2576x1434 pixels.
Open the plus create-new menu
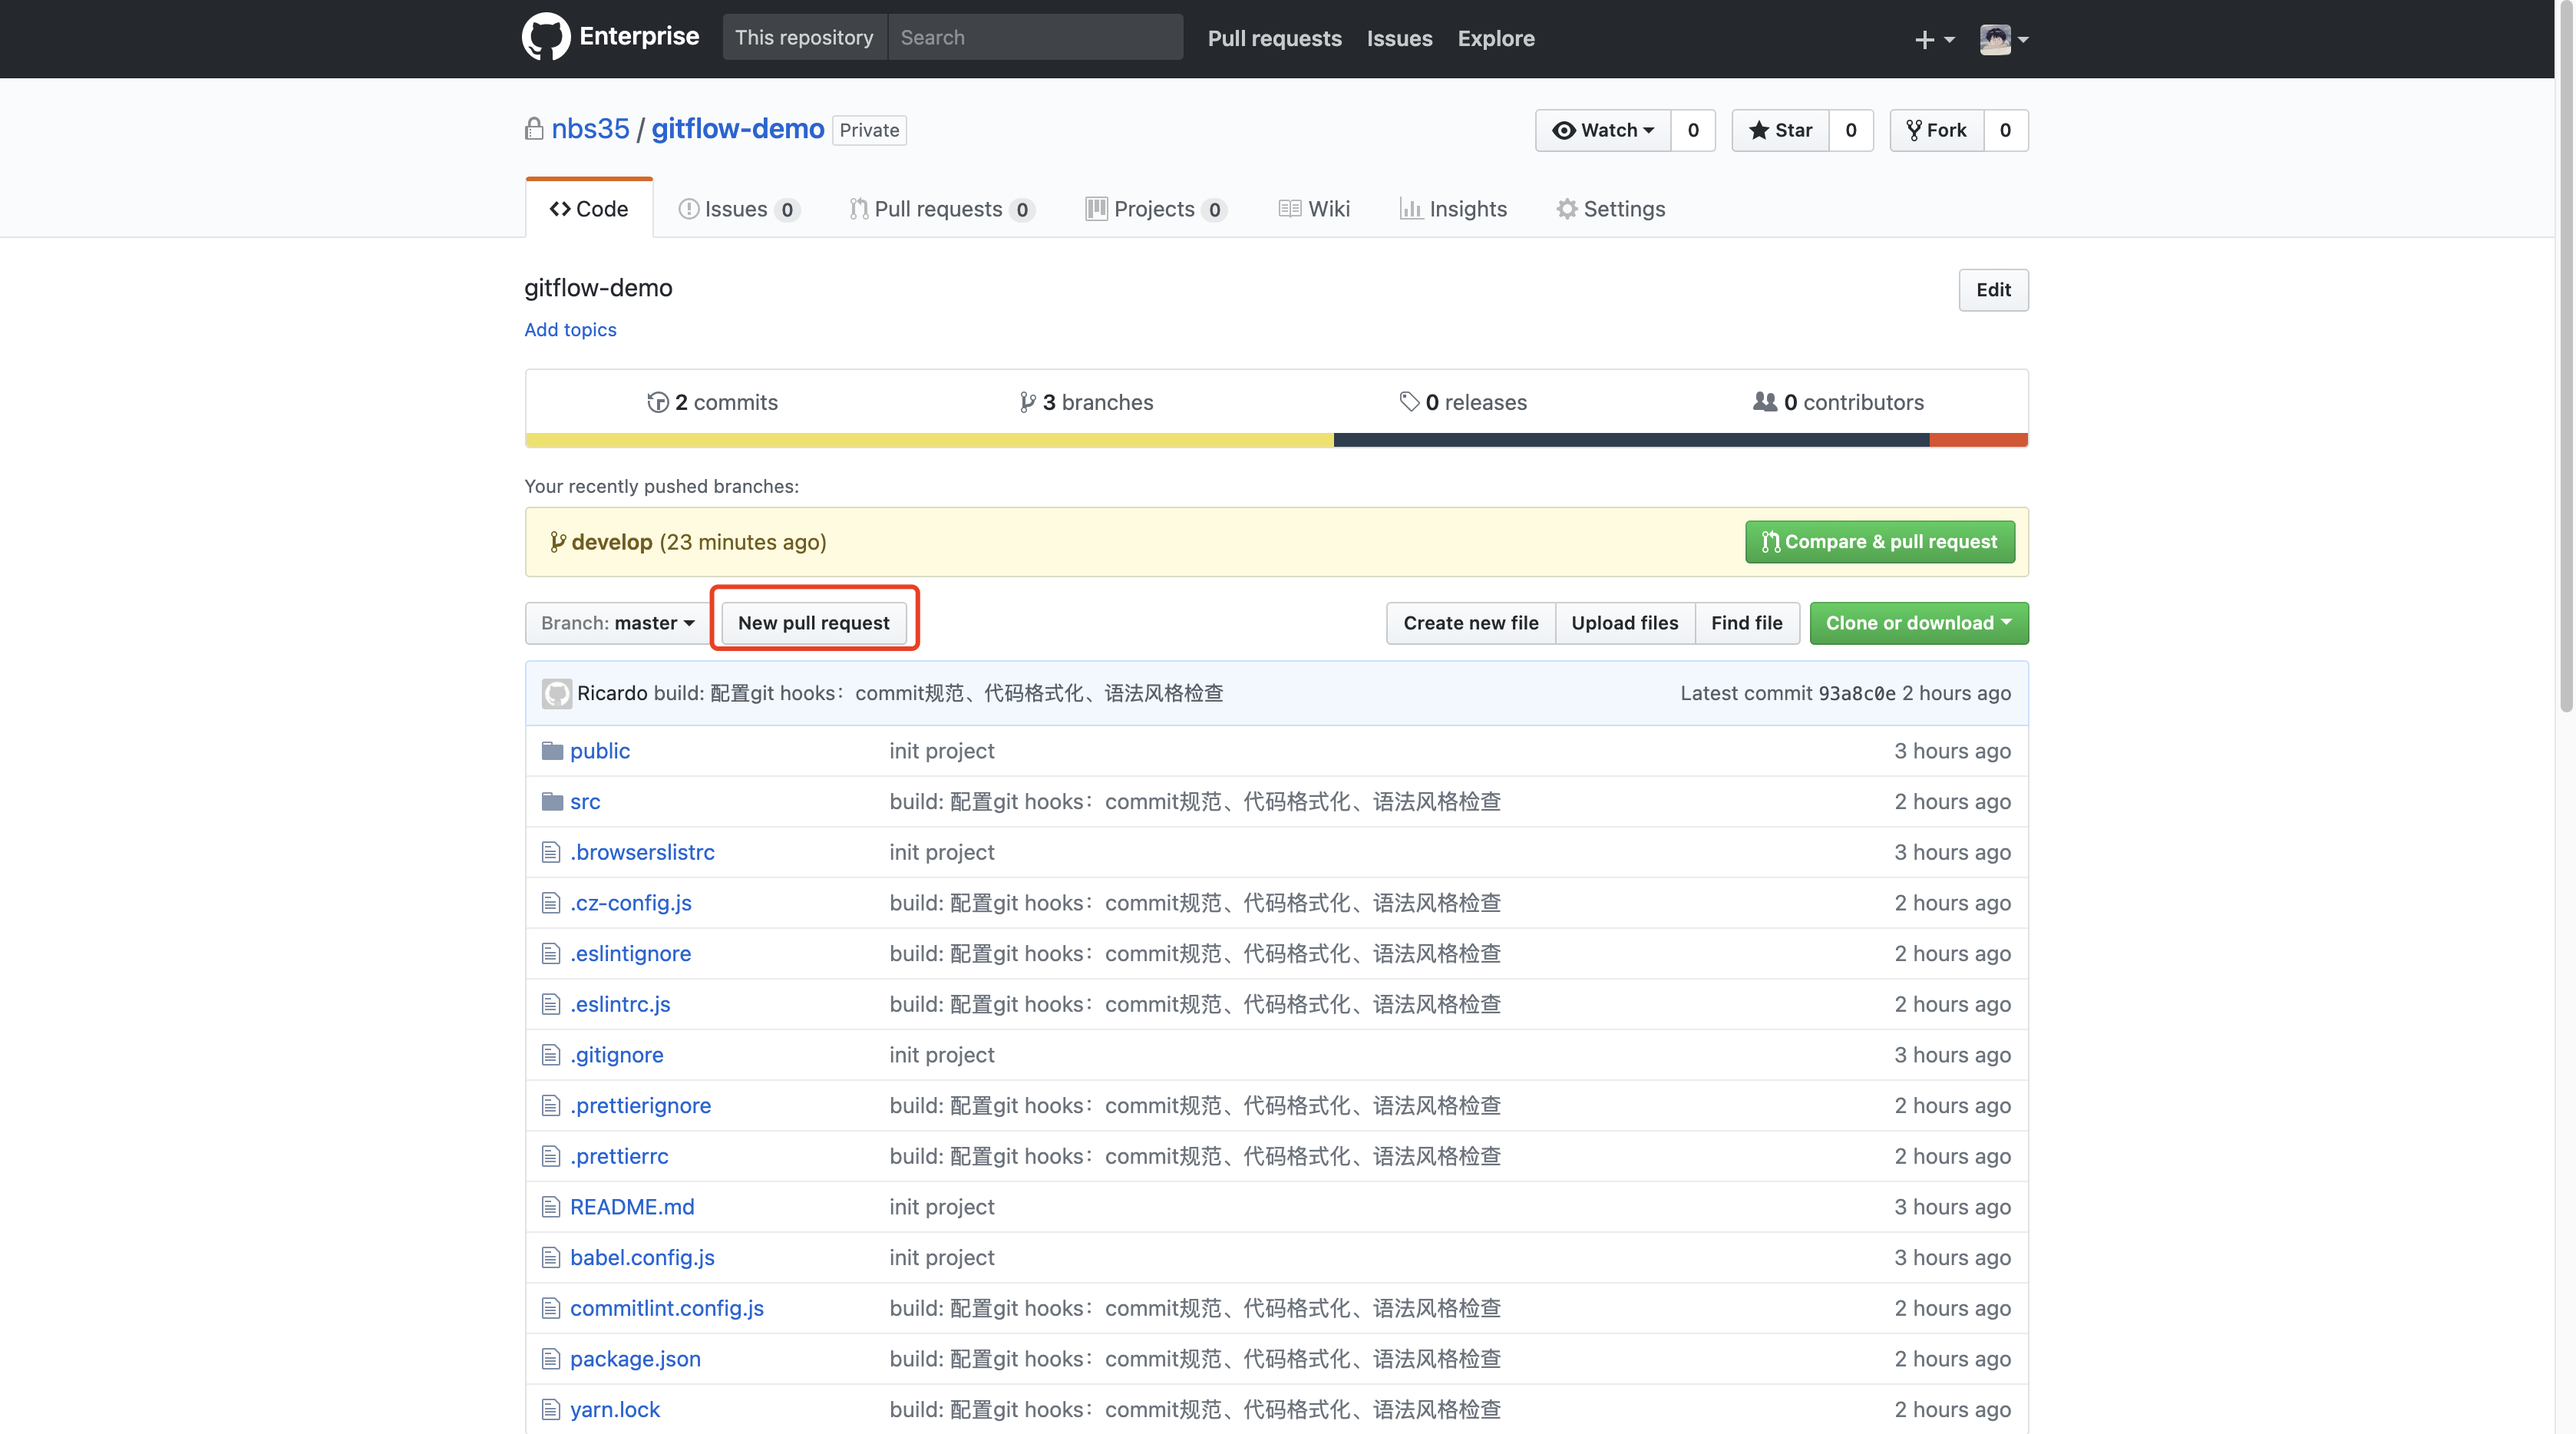coord(1934,39)
